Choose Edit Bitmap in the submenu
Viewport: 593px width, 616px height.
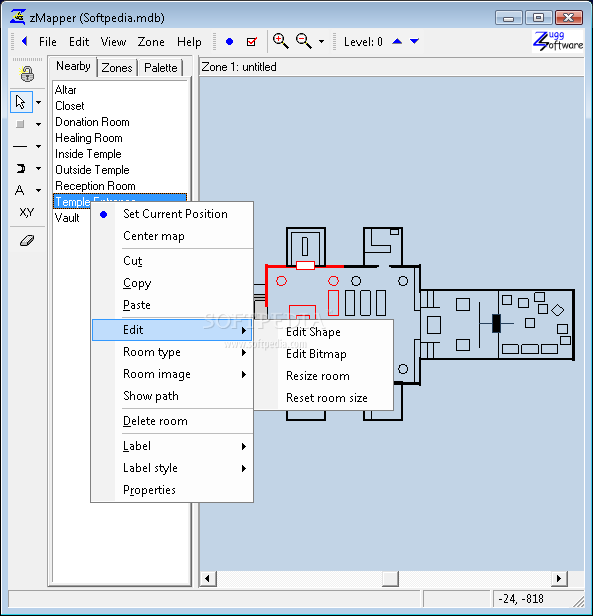(324, 354)
